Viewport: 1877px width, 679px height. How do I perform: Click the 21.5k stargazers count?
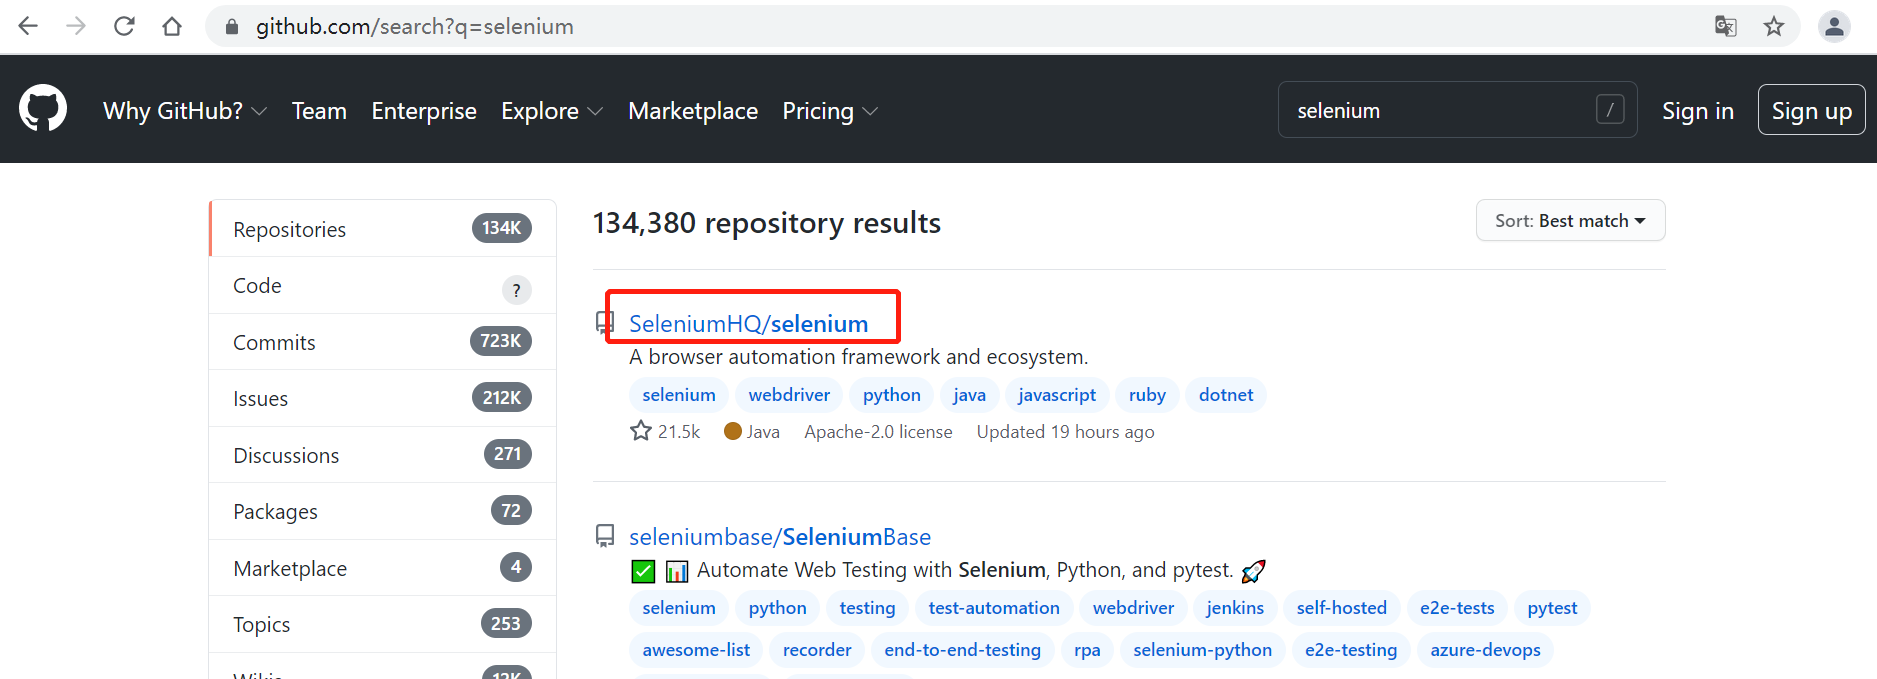(679, 431)
